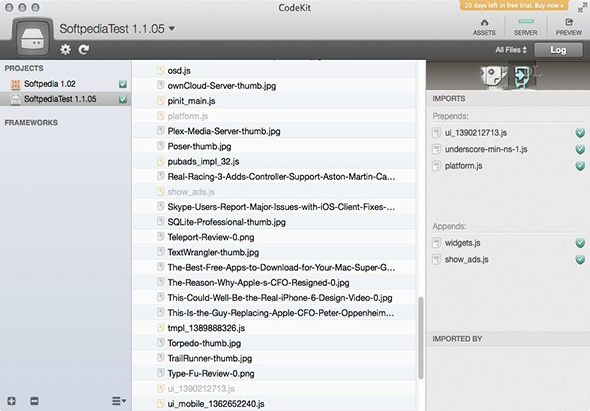Click the TrailRunner-thumb.jpg file icon
The width and height of the screenshot is (590, 411).
point(161,358)
